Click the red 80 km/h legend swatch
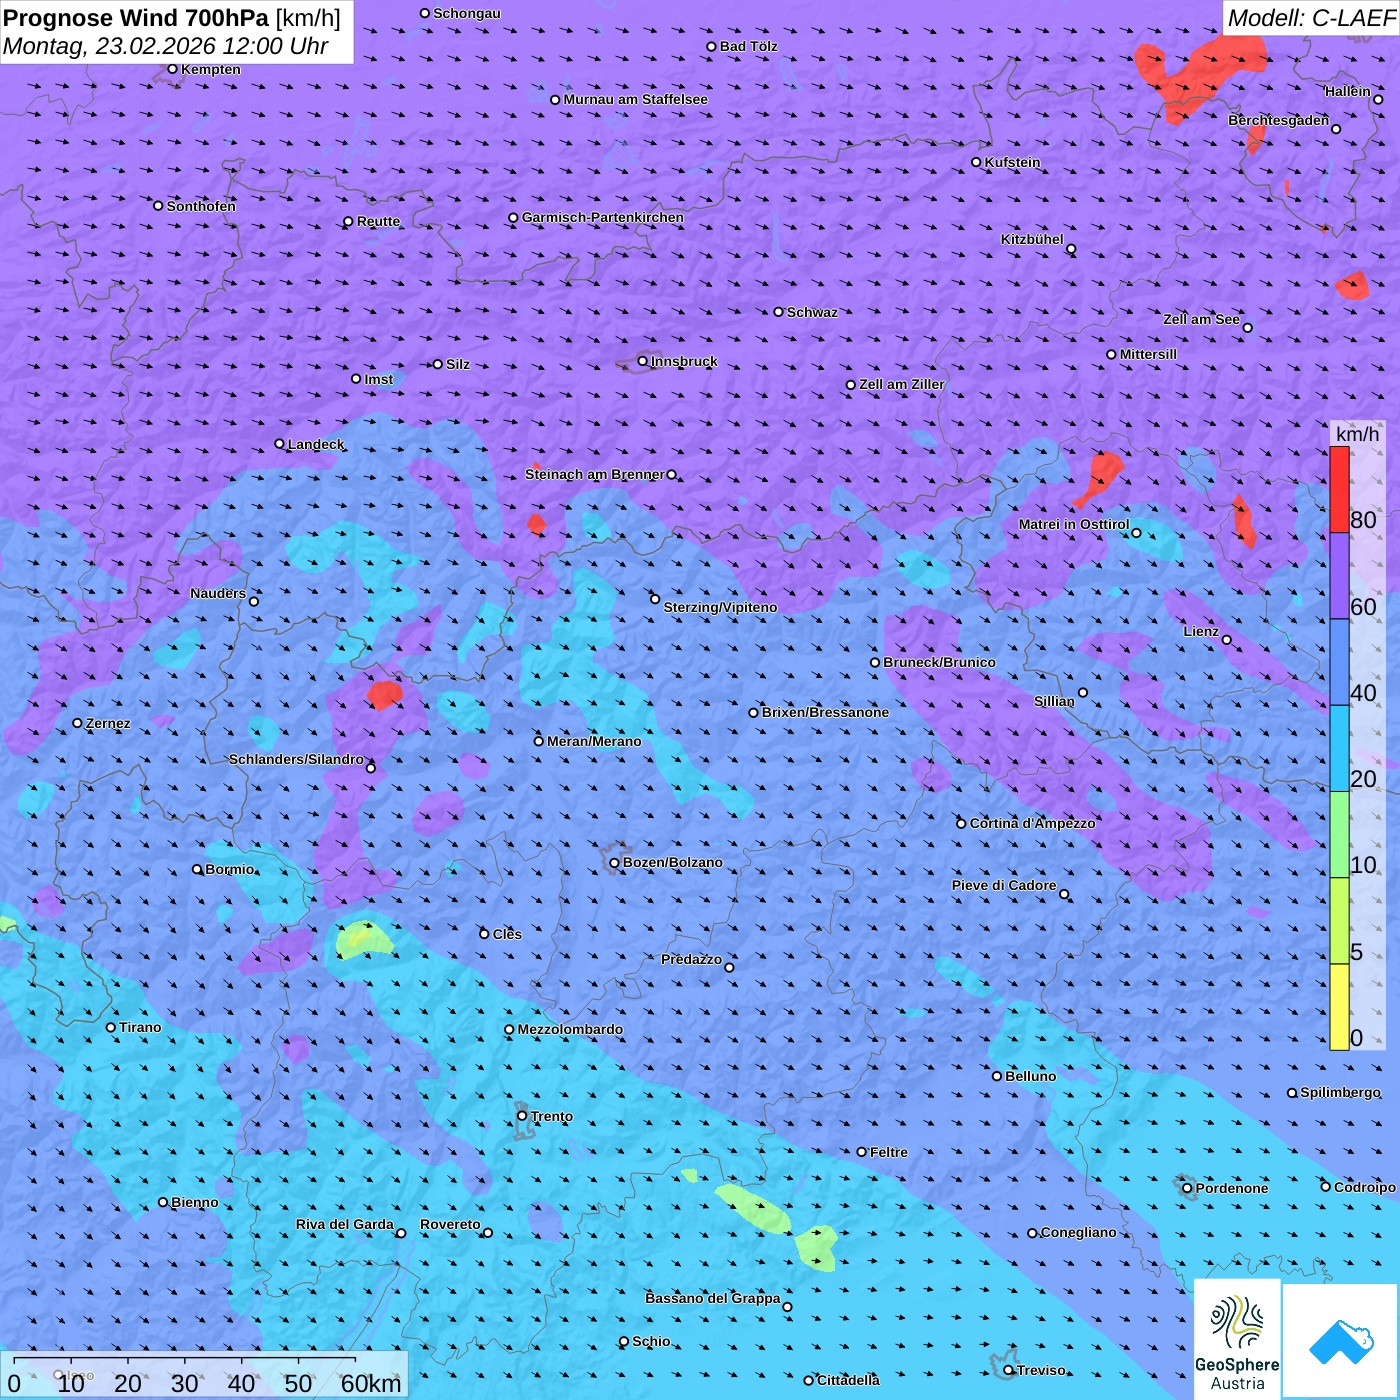The height and width of the screenshot is (1400, 1400). tap(1339, 490)
